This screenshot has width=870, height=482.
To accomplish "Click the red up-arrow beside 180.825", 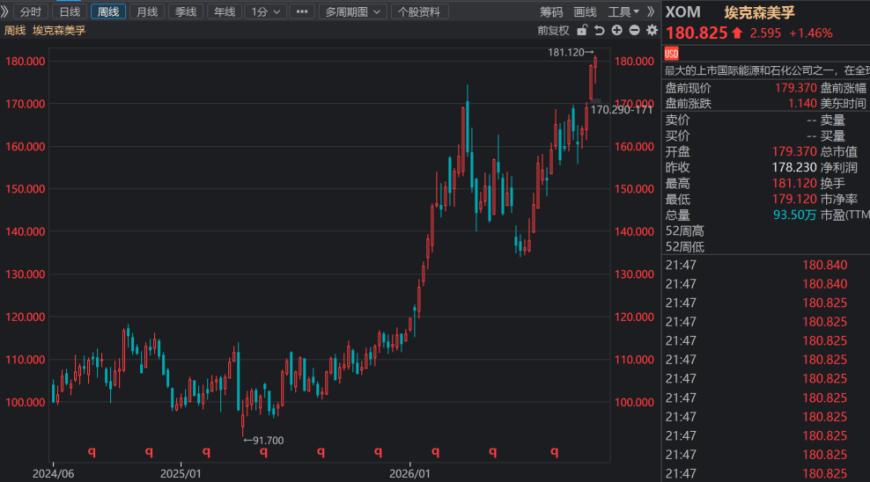I will point(737,33).
